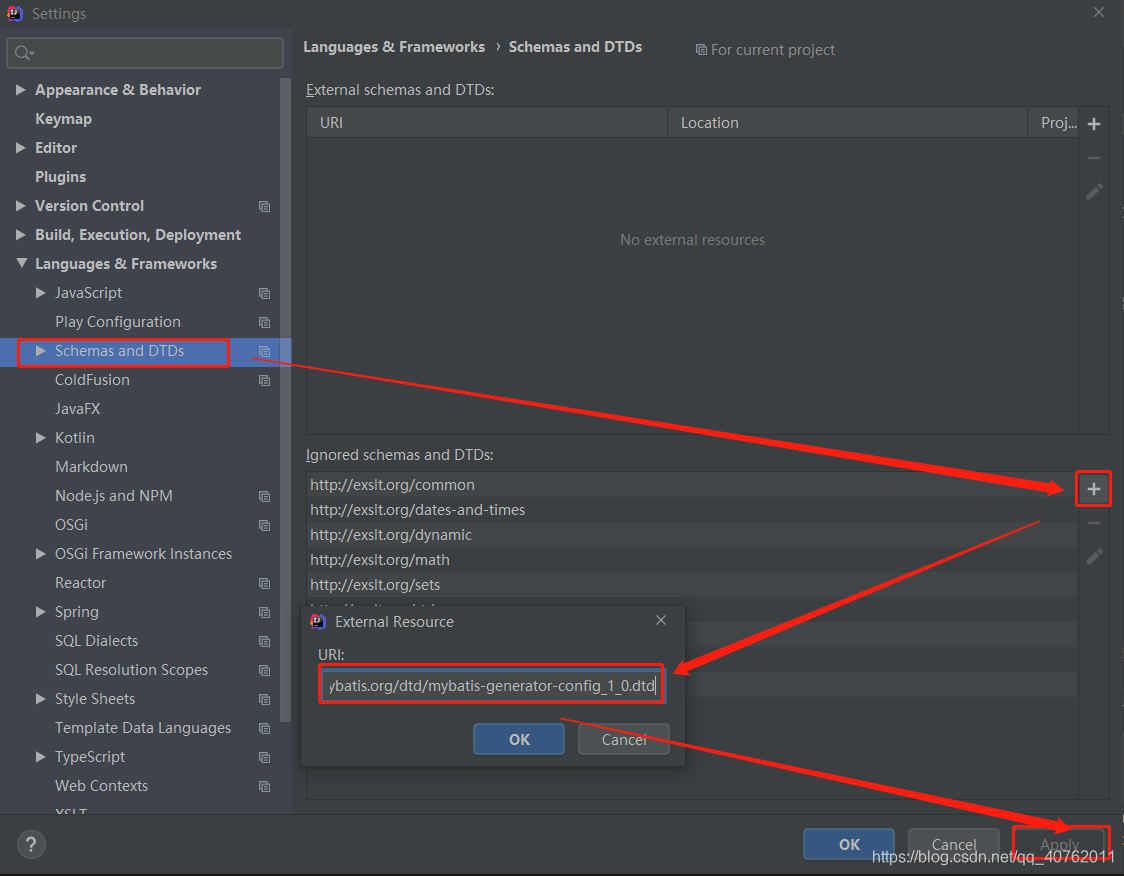Add an external schema with the plus icon
The image size is (1124, 876).
(x=1093, y=123)
